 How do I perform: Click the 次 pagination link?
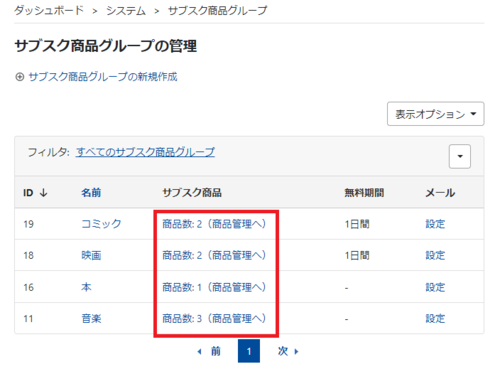point(283,351)
